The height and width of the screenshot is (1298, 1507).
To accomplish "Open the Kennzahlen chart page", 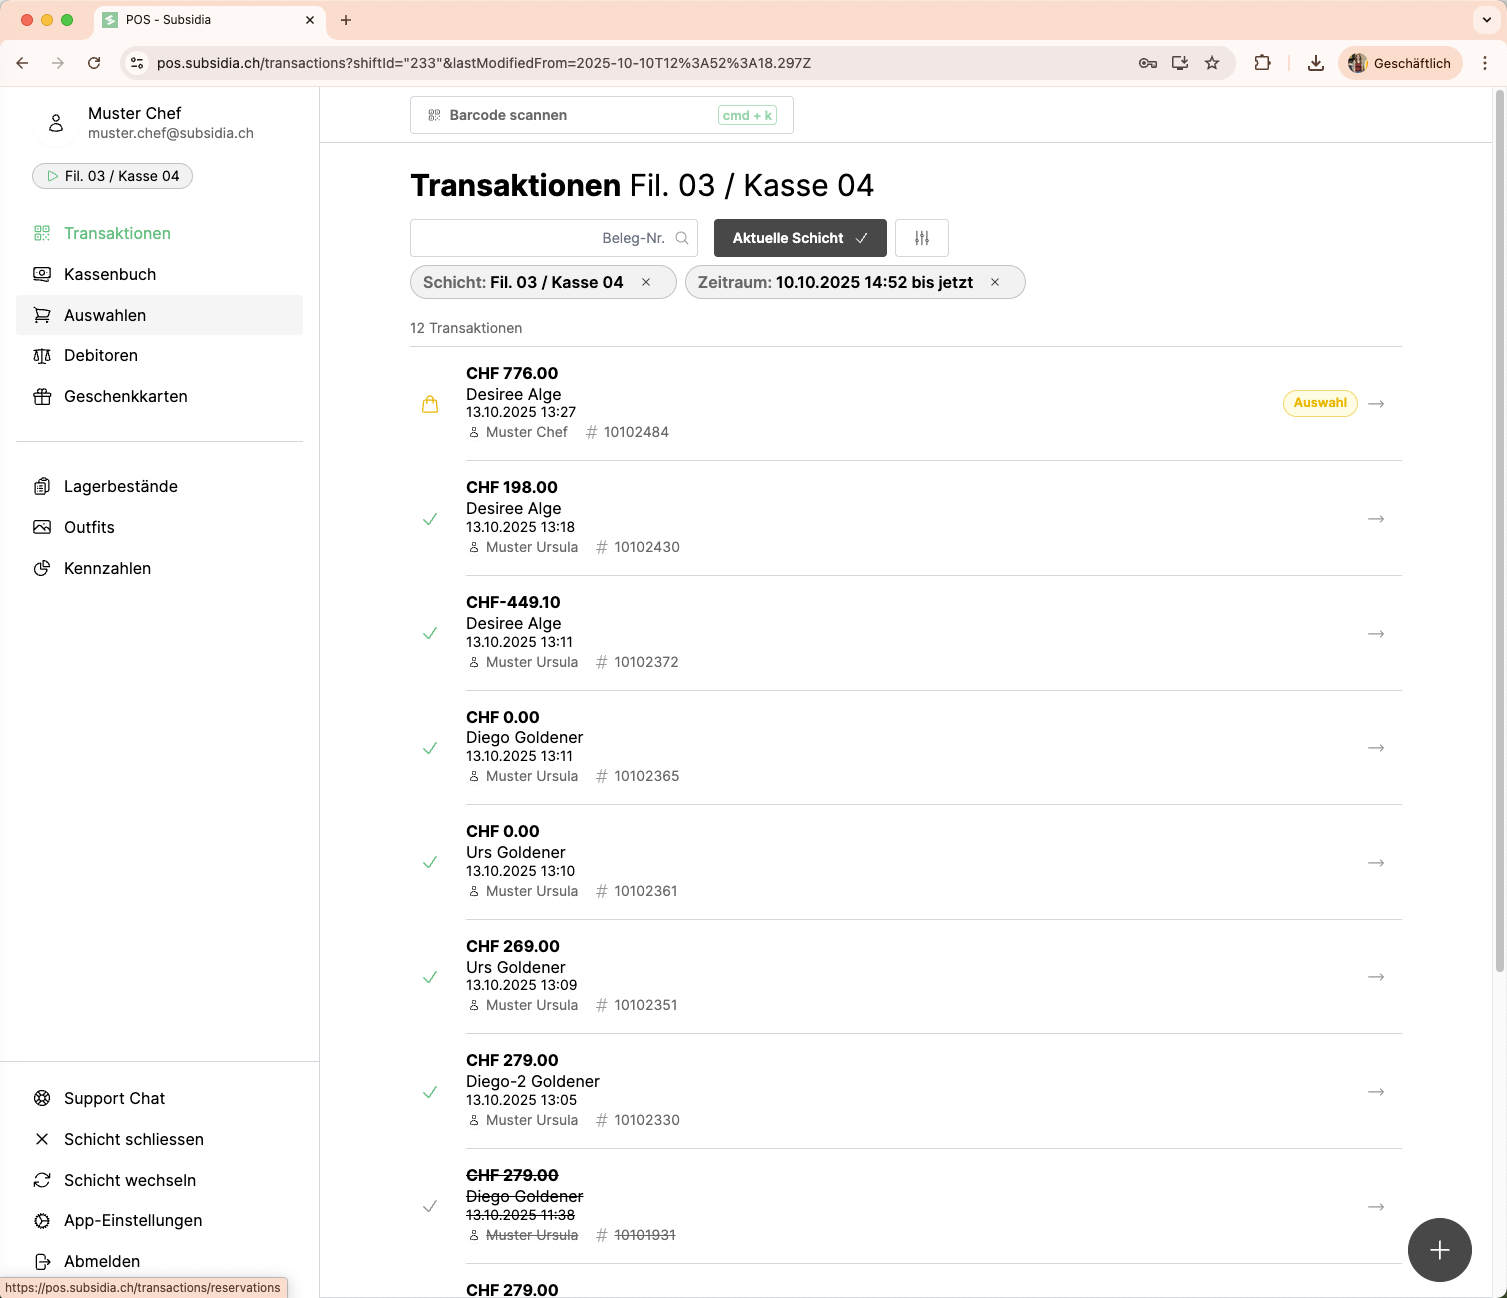I will [107, 568].
